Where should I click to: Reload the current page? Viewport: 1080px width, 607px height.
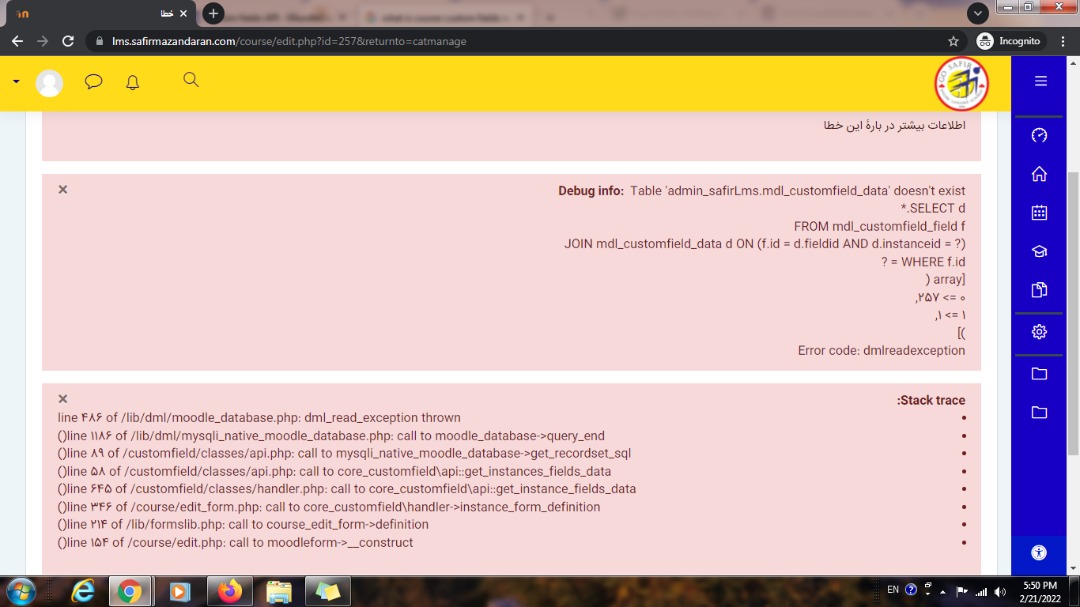click(x=68, y=41)
